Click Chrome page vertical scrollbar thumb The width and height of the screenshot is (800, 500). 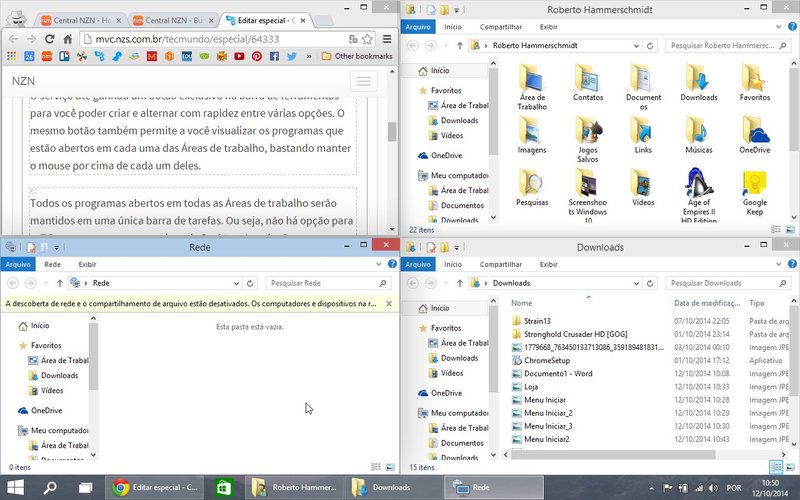392,131
